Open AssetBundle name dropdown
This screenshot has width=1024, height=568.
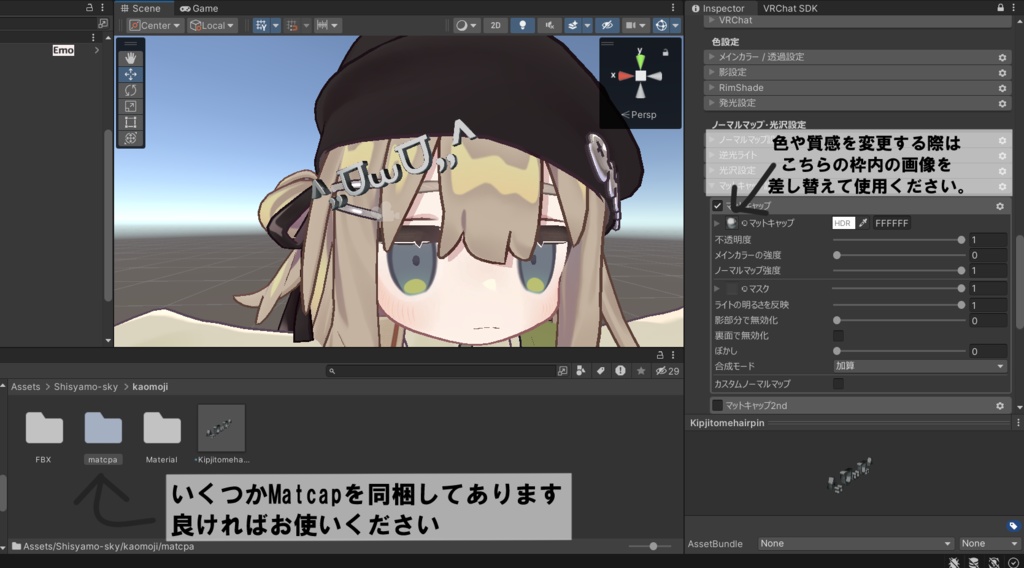click(x=856, y=543)
